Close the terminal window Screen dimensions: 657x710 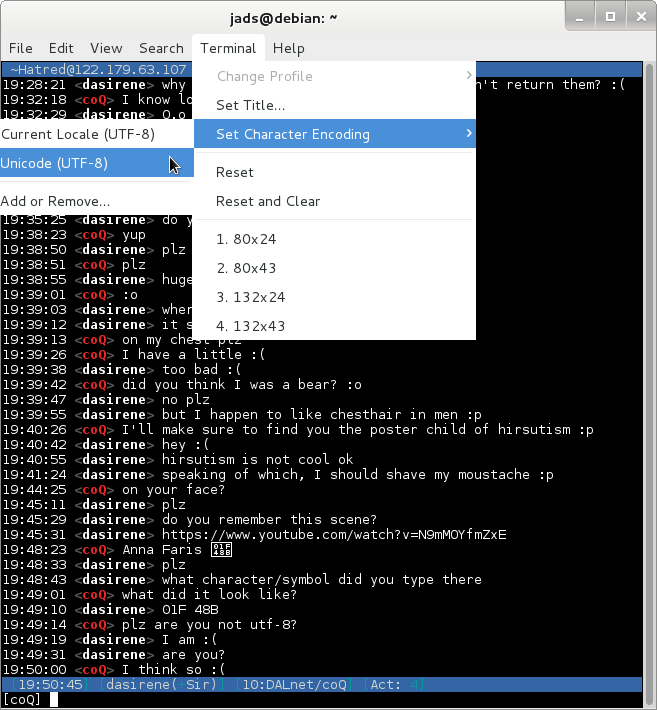[x=641, y=17]
